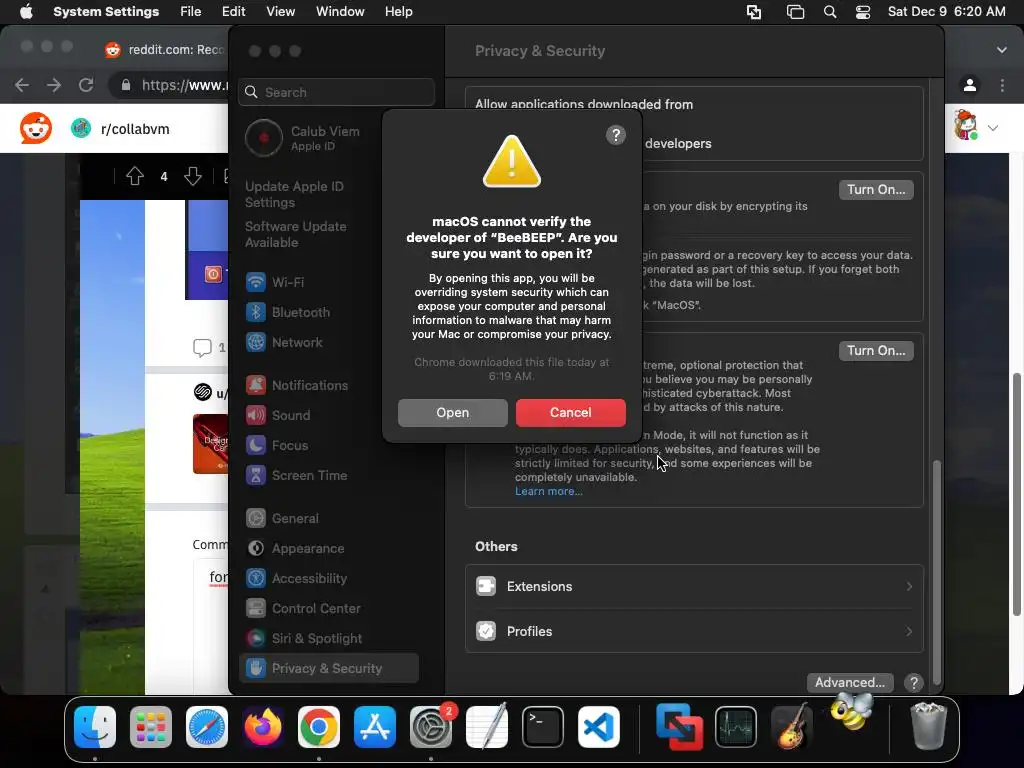Viewport: 1024px width, 768px height.
Task: Open the Edit menu
Action: (233, 12)
